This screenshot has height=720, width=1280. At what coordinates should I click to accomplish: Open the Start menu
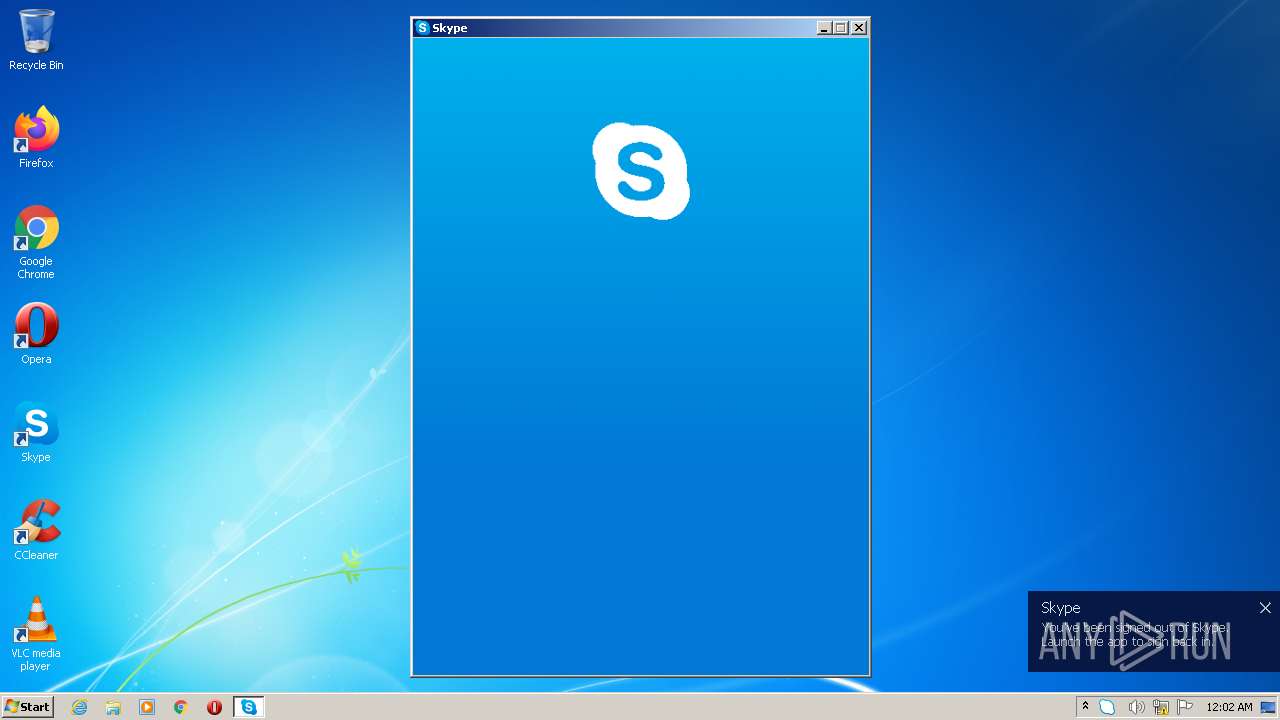(x=27, y=707)
